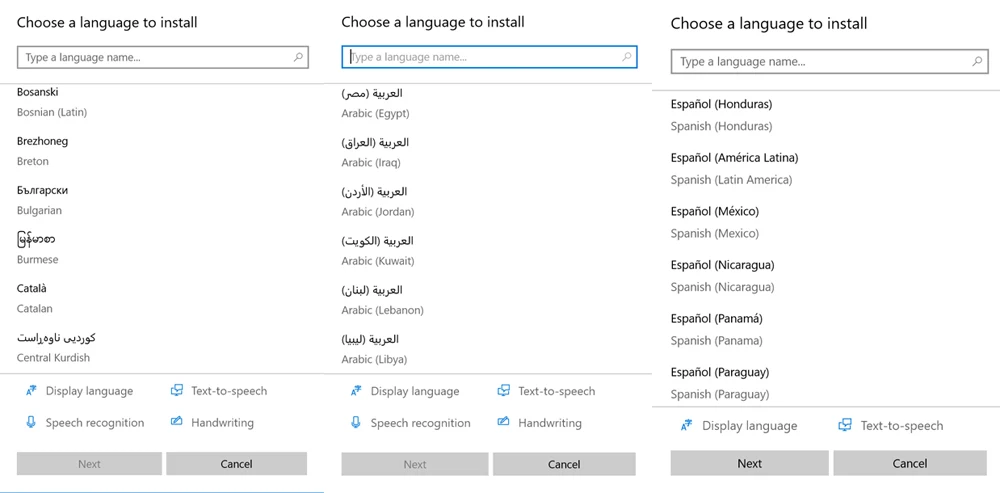Screen dimensions: 1000x493
Task: Click Next button in right dialog
Action: (x=750, y=463)
